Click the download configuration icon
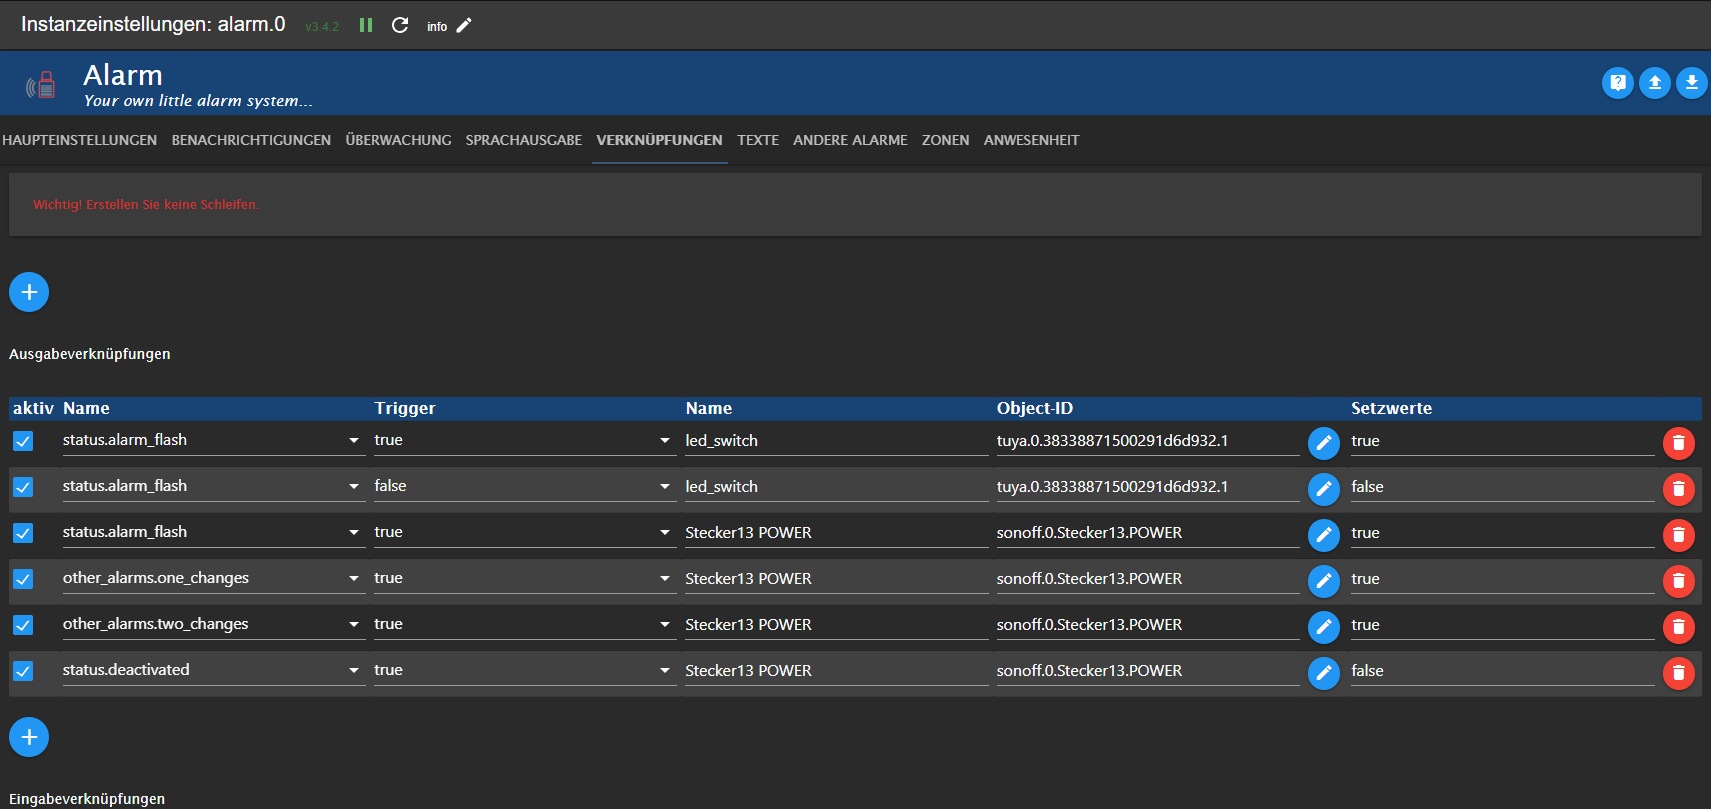Image resolution: width=1711 pixels, height=809 pixels. click(x=1692, y=83)
